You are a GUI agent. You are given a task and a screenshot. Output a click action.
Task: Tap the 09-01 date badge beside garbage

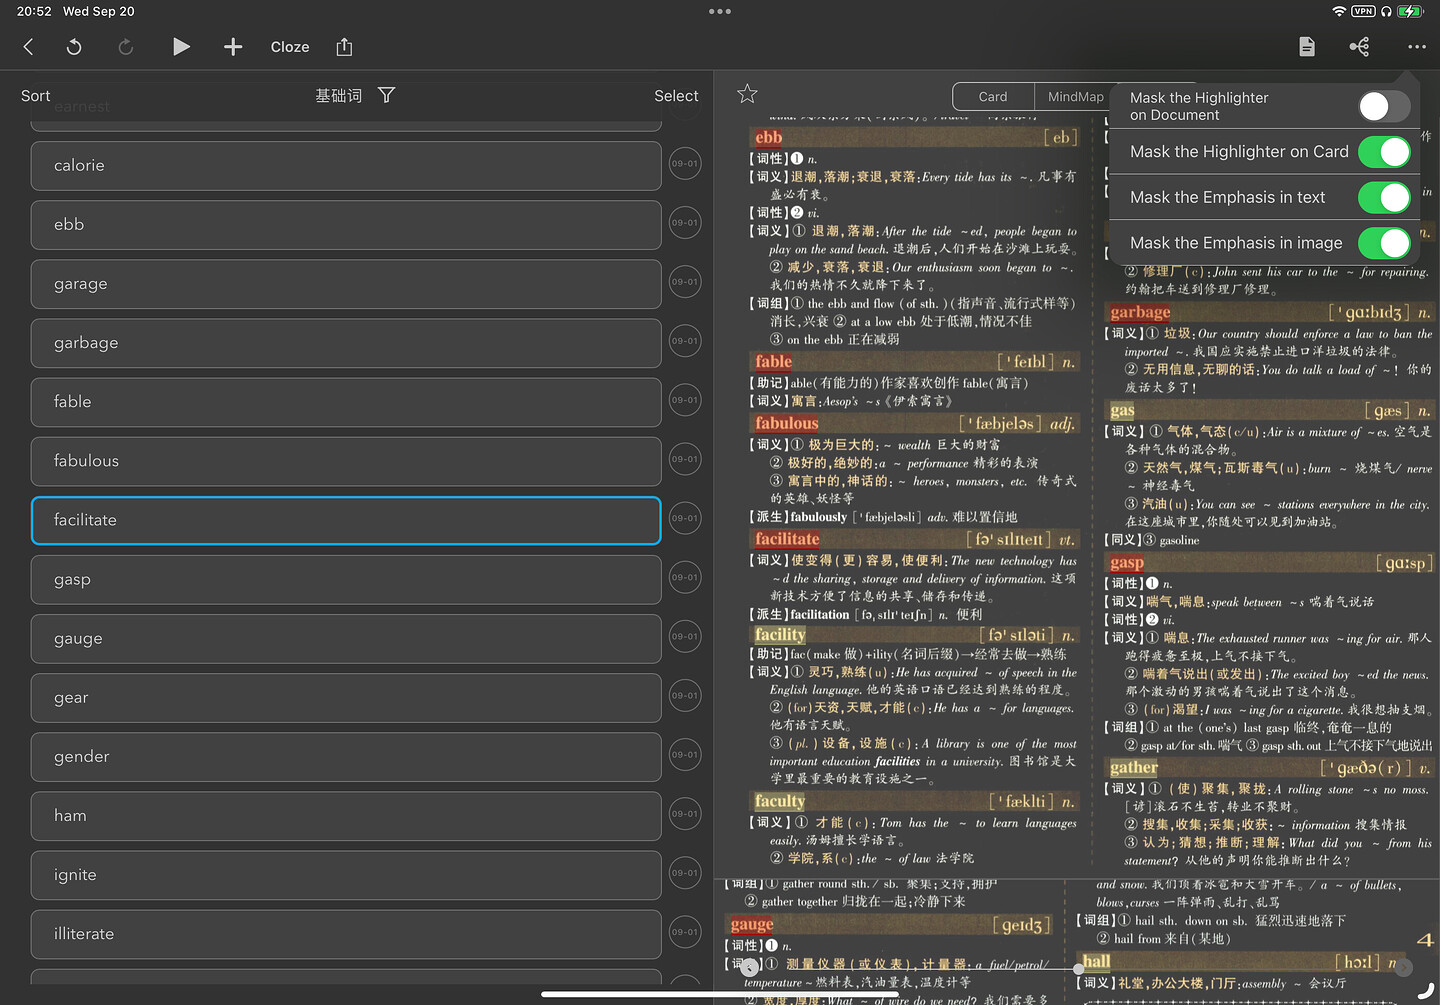click(x=685, y=341)
